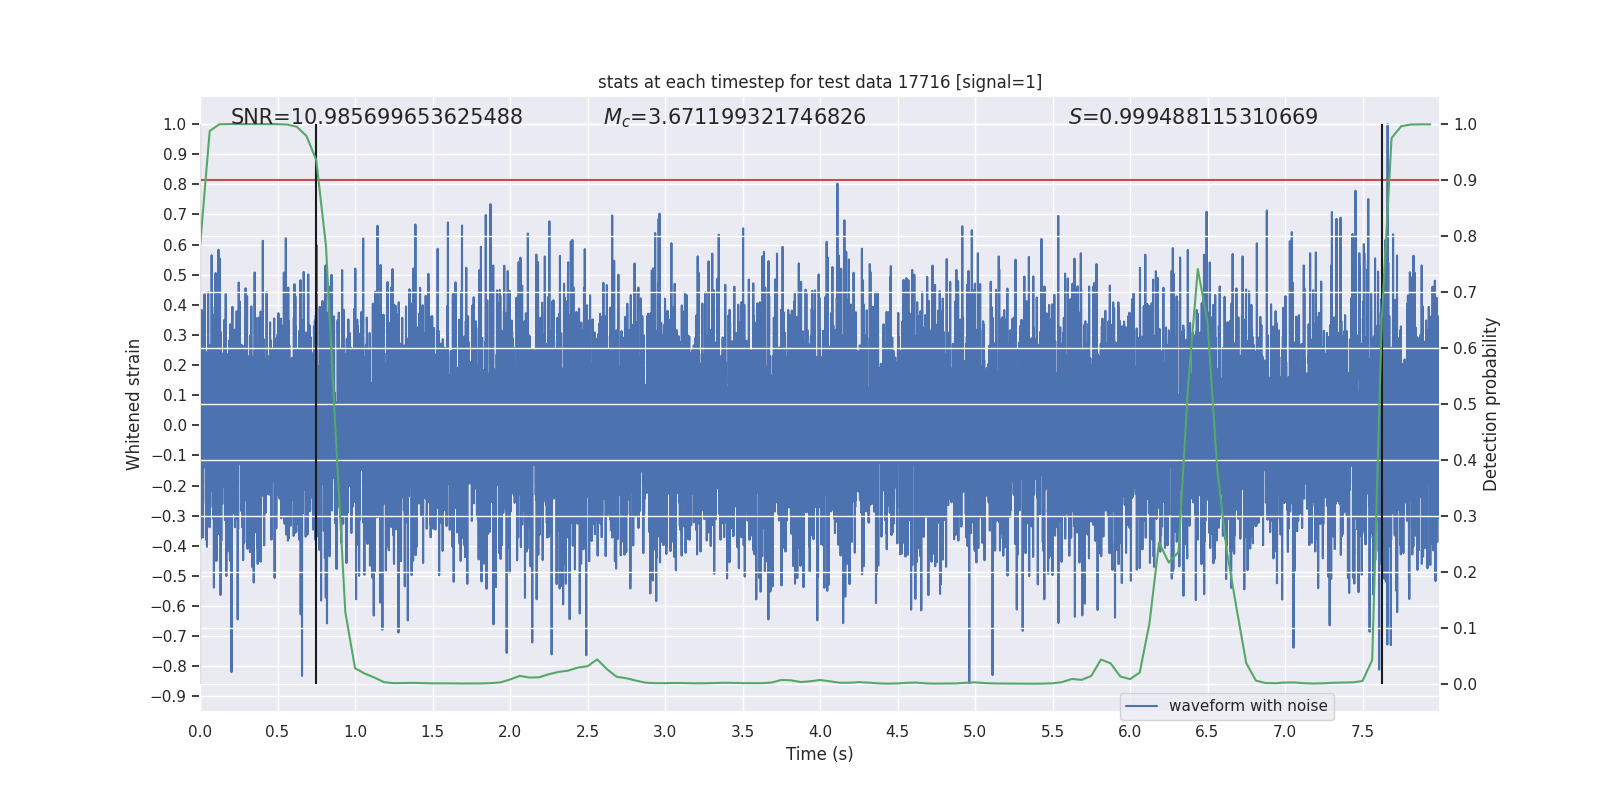Click the 0.5 tick on detection probability axis
Viewport: 1600px width, 800px height.
[x=1465, y=404]
